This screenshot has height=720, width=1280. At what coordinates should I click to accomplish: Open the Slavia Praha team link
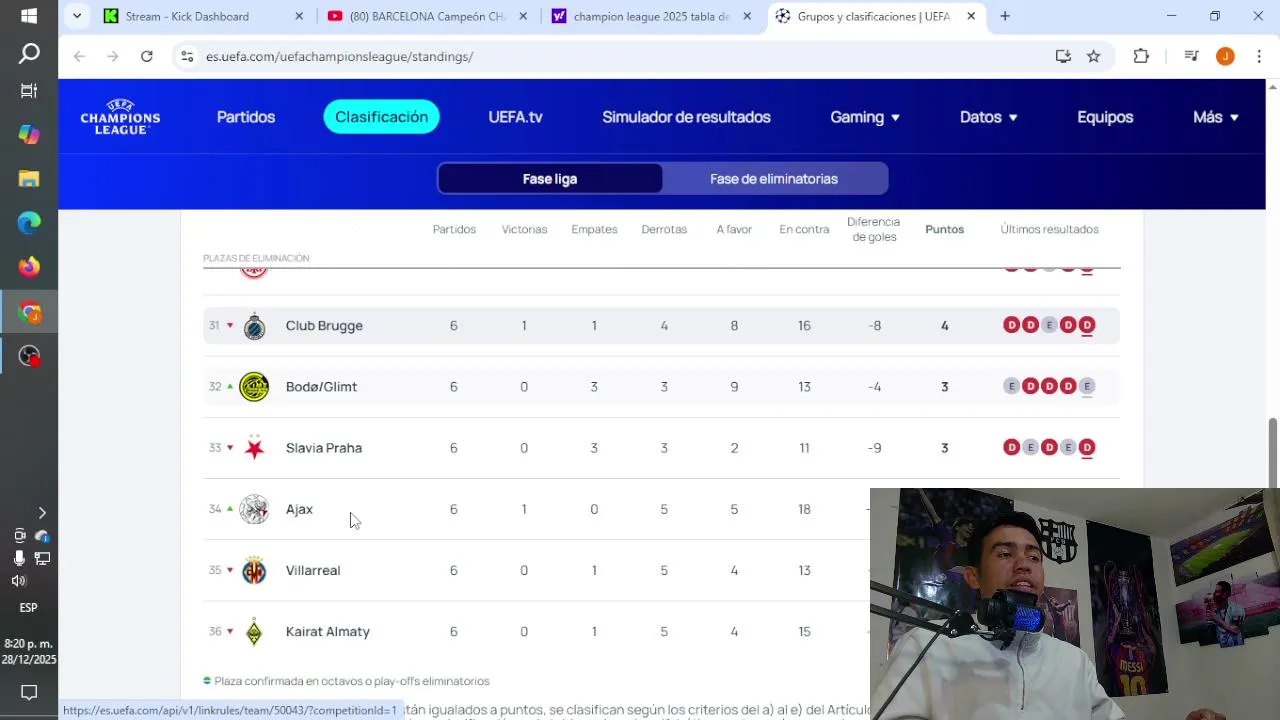(324, 448)
